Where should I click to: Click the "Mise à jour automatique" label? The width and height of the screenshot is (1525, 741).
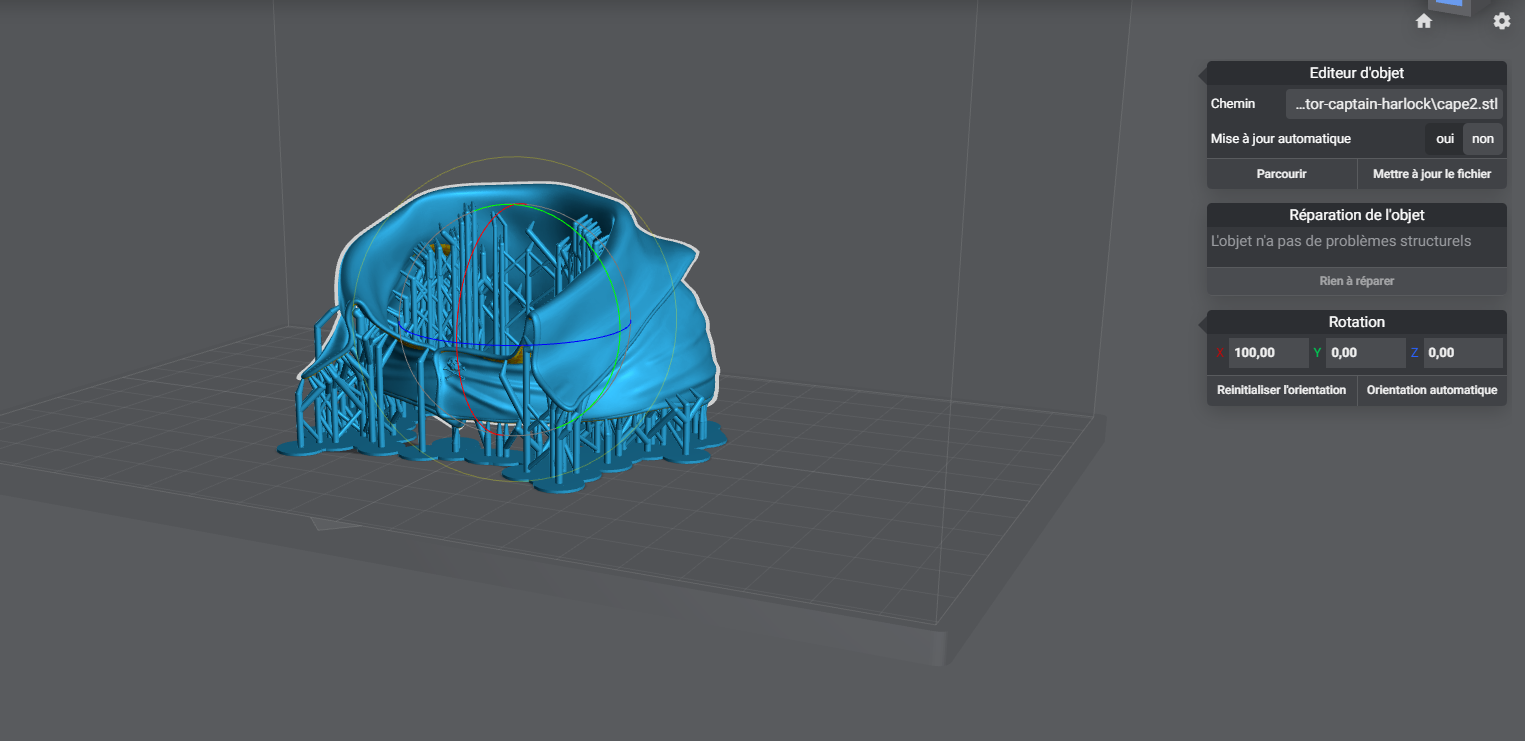(1281, 139)
